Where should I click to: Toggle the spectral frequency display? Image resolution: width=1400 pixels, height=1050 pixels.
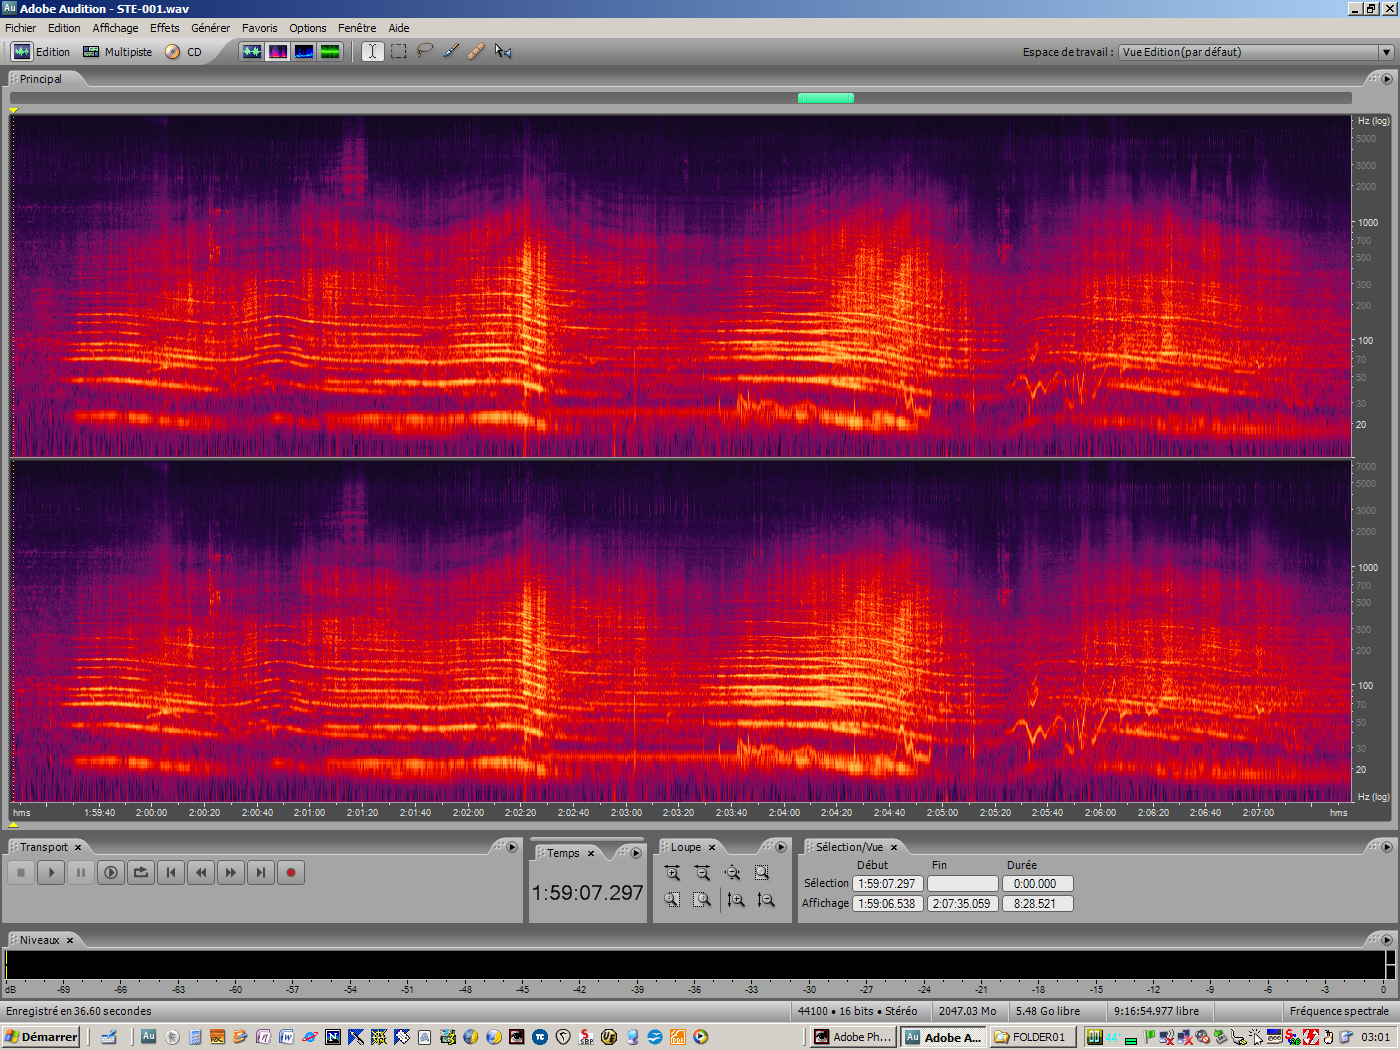click(x=278, y=51)
